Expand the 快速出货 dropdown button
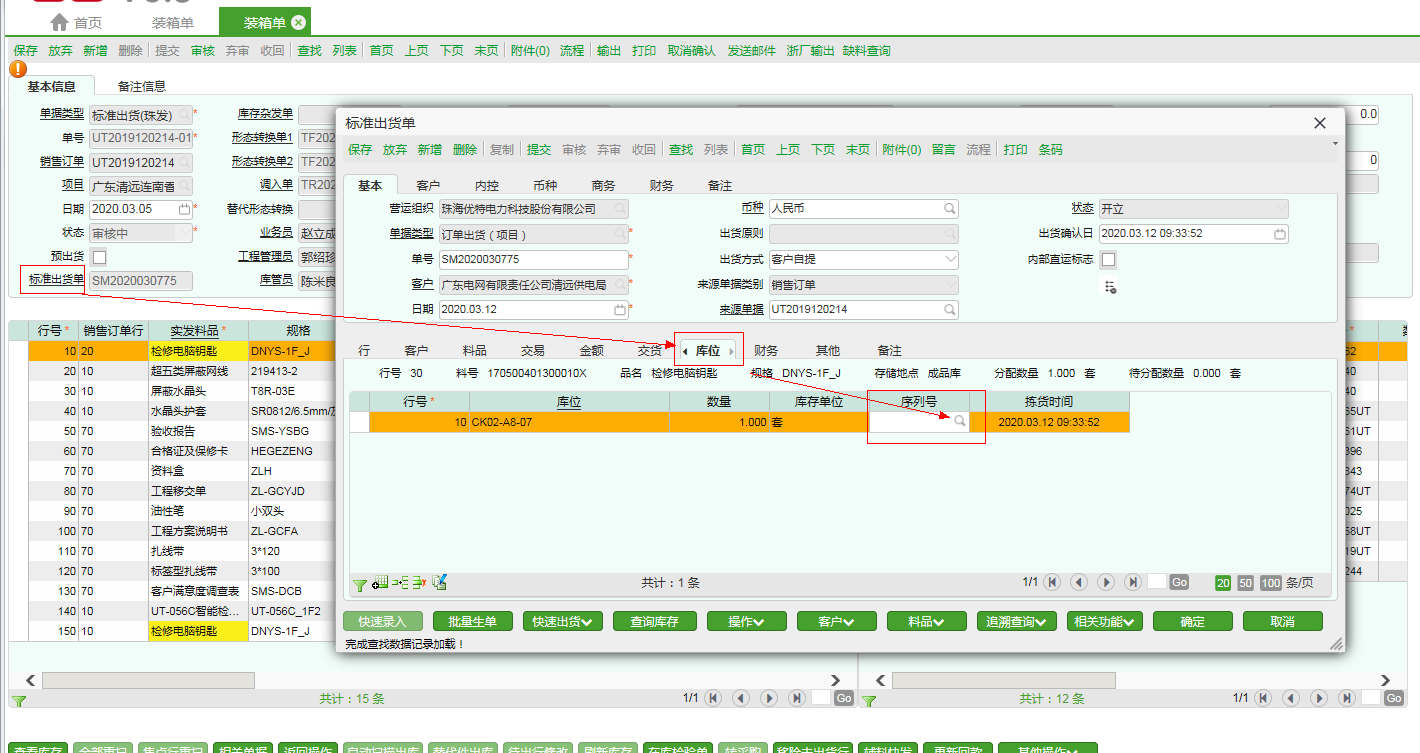This screenshot has height=753, width=1420. [562, 622]
